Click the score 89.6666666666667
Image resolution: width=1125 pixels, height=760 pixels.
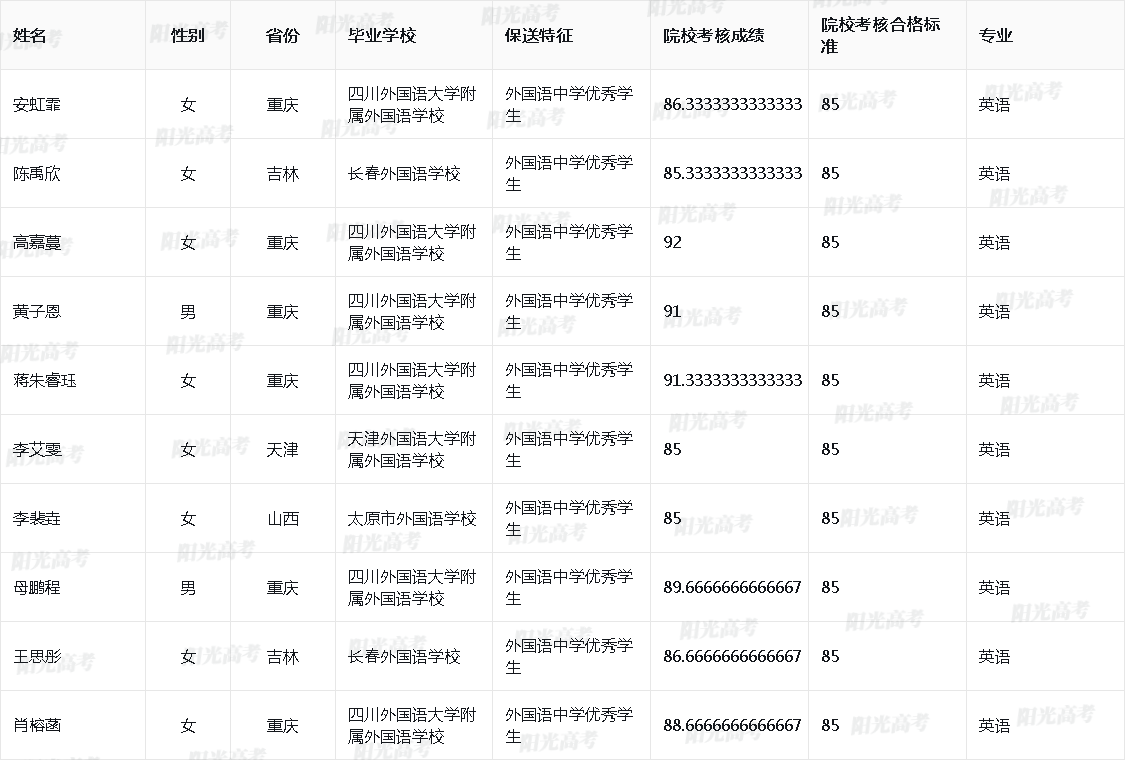(x=733, y=587)
